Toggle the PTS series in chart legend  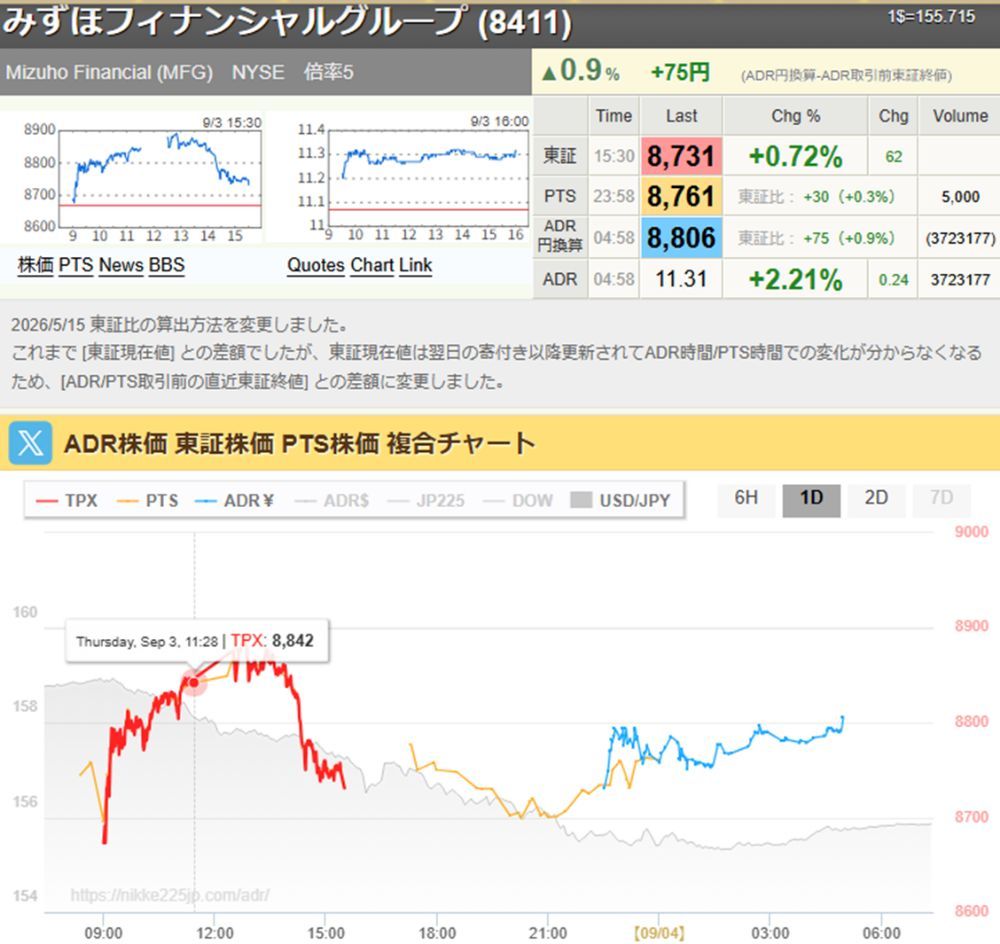tap(147, 501)
